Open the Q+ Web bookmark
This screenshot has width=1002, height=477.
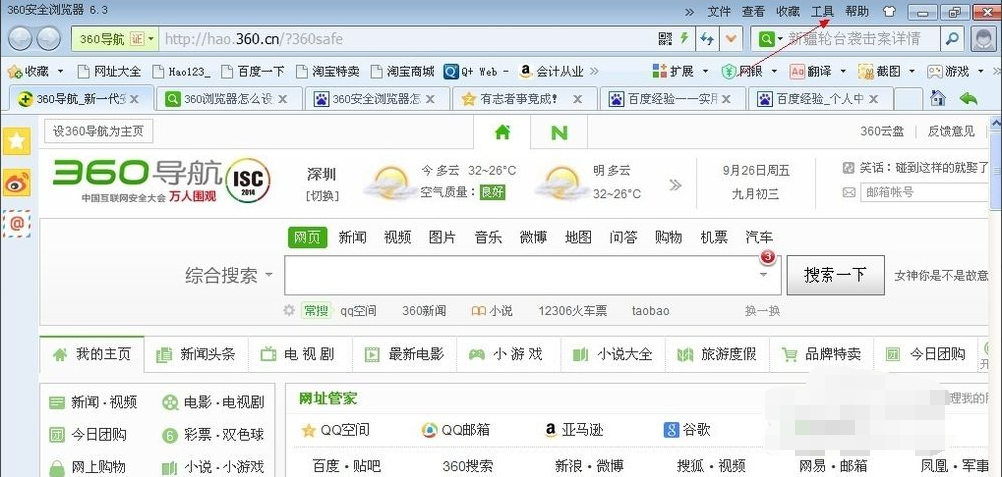pos(476,71)
